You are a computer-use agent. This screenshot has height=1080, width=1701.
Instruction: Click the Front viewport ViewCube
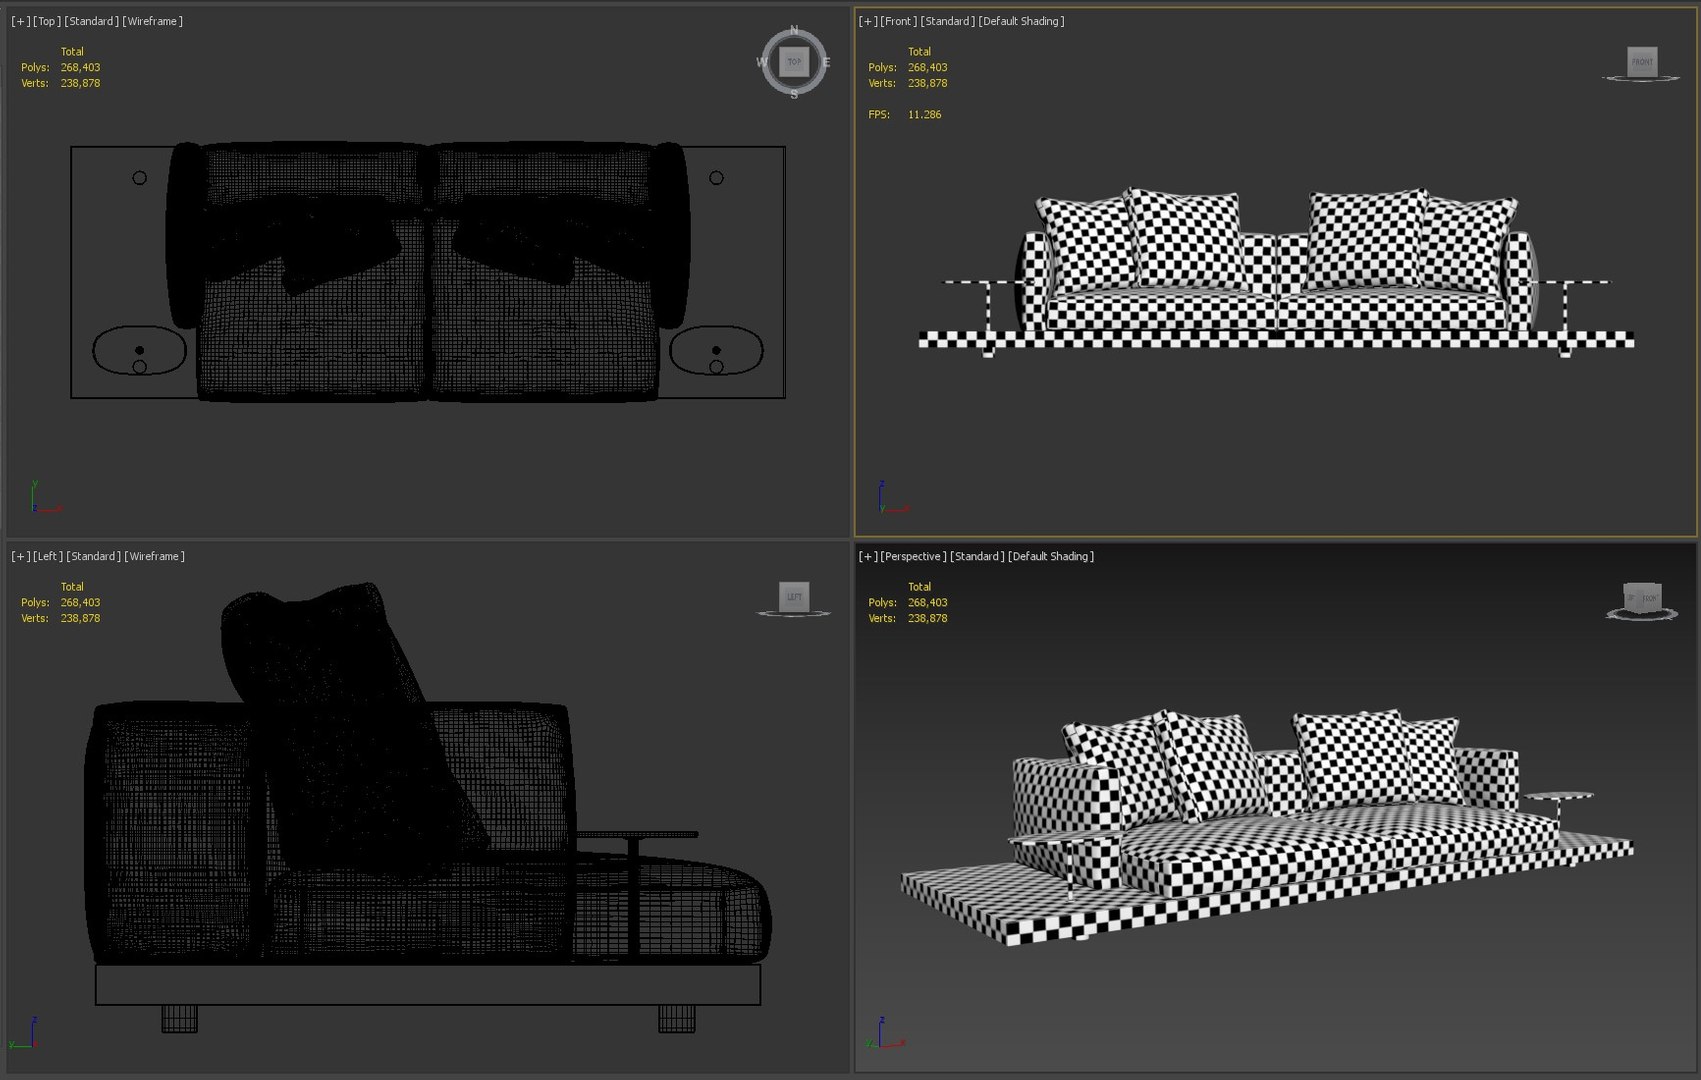[x=1642, y=62]
